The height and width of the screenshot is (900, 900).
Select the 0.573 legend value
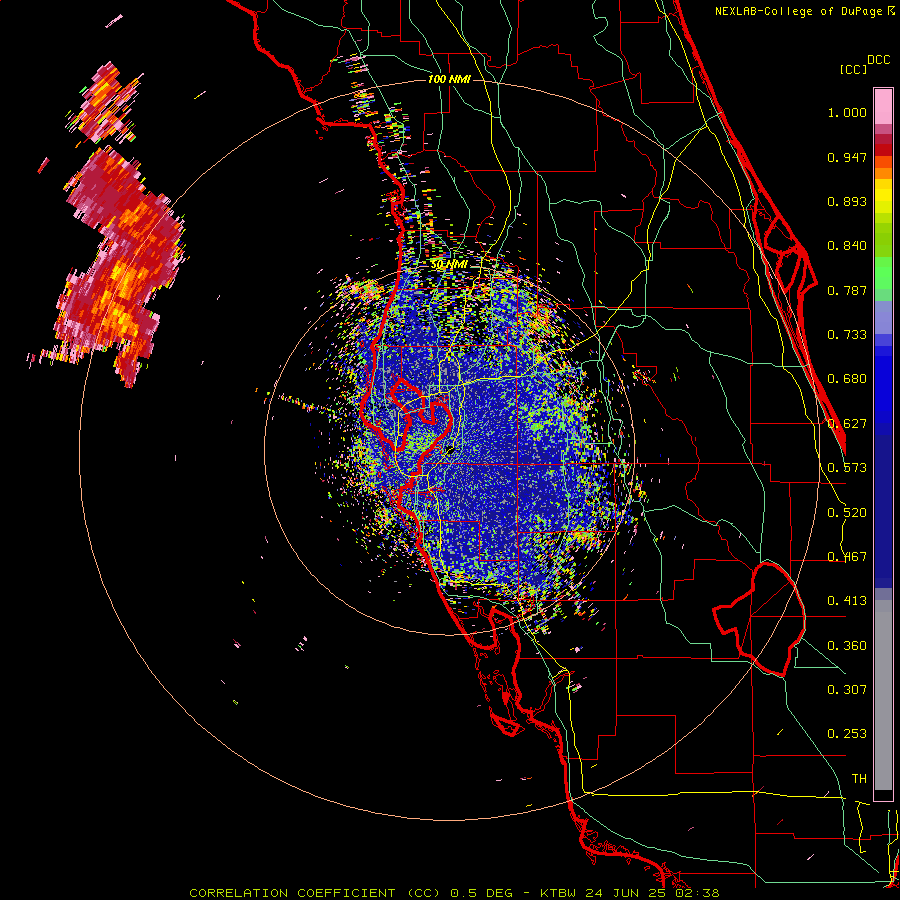coord(847,468)
